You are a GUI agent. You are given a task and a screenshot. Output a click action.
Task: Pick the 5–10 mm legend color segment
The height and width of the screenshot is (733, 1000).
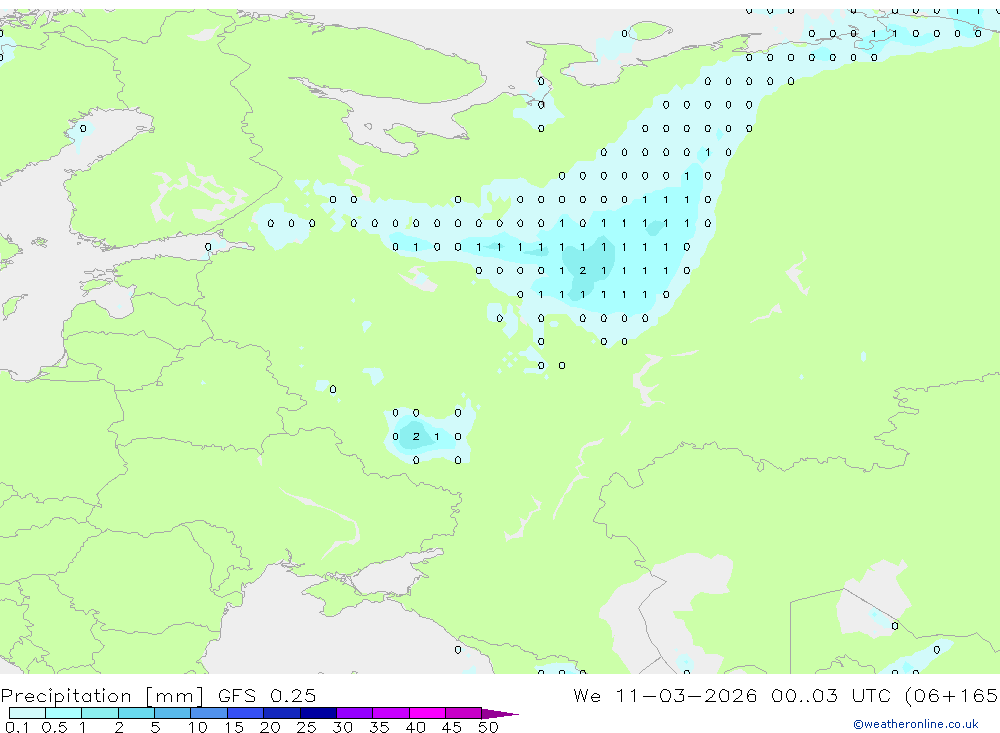point(173,713)
